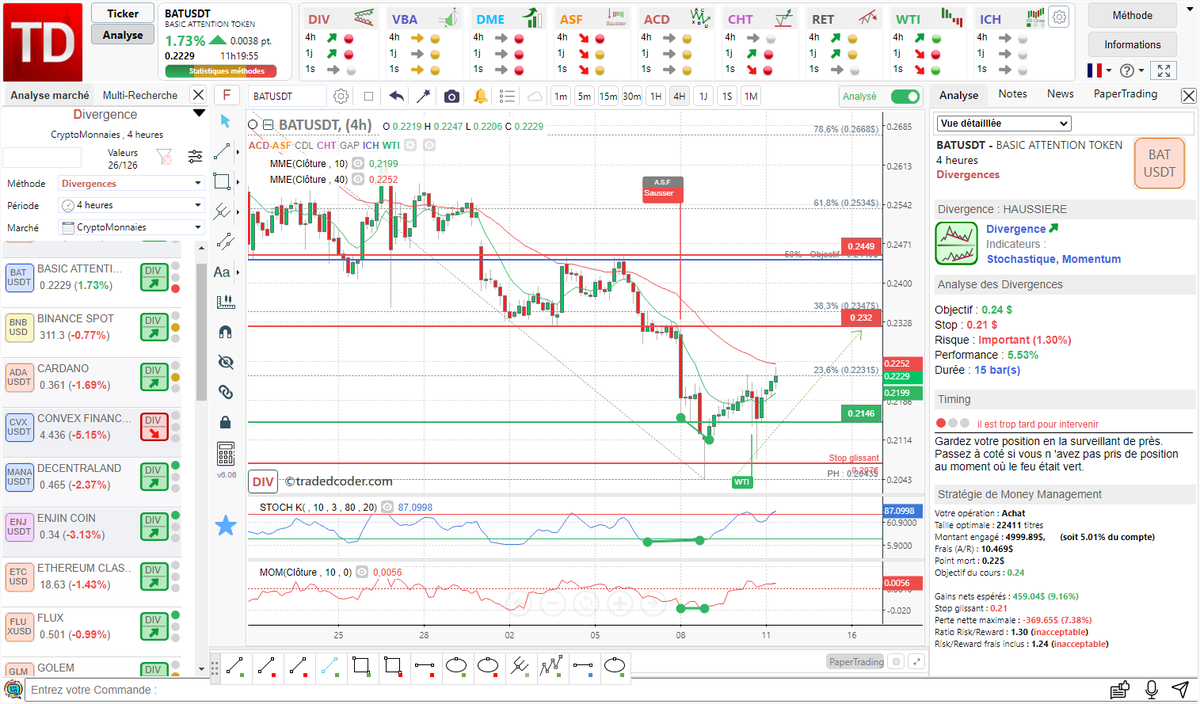Click the Ticker button

[123, 13]
